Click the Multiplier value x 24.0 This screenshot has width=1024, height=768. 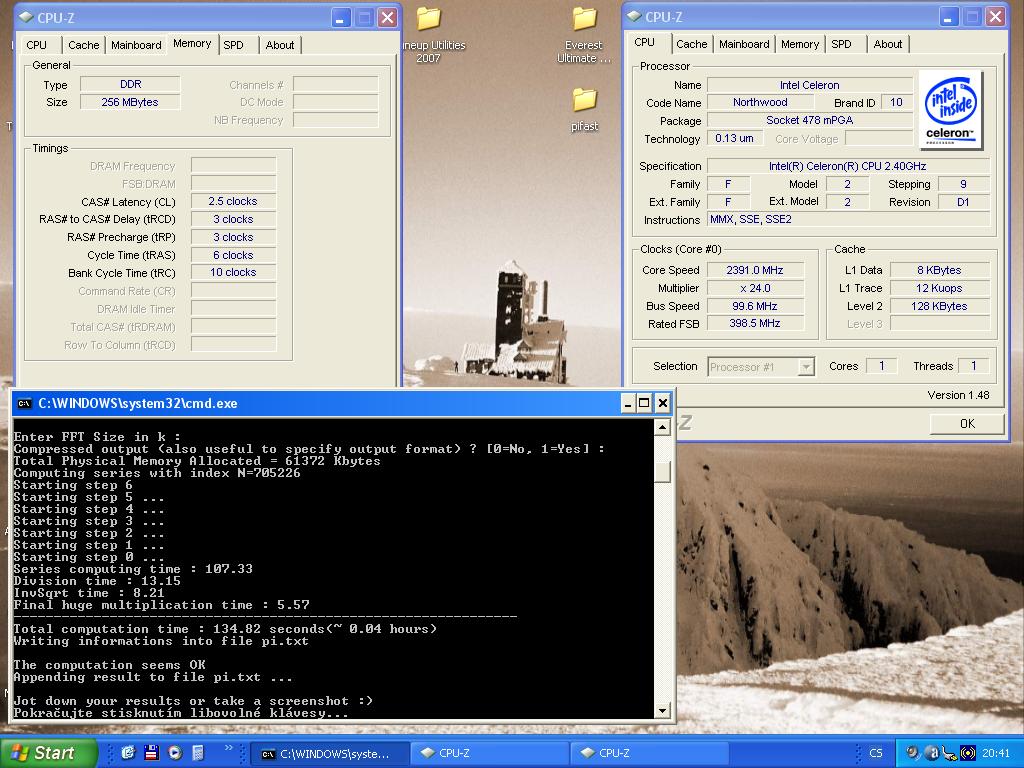tap(755, 288)
